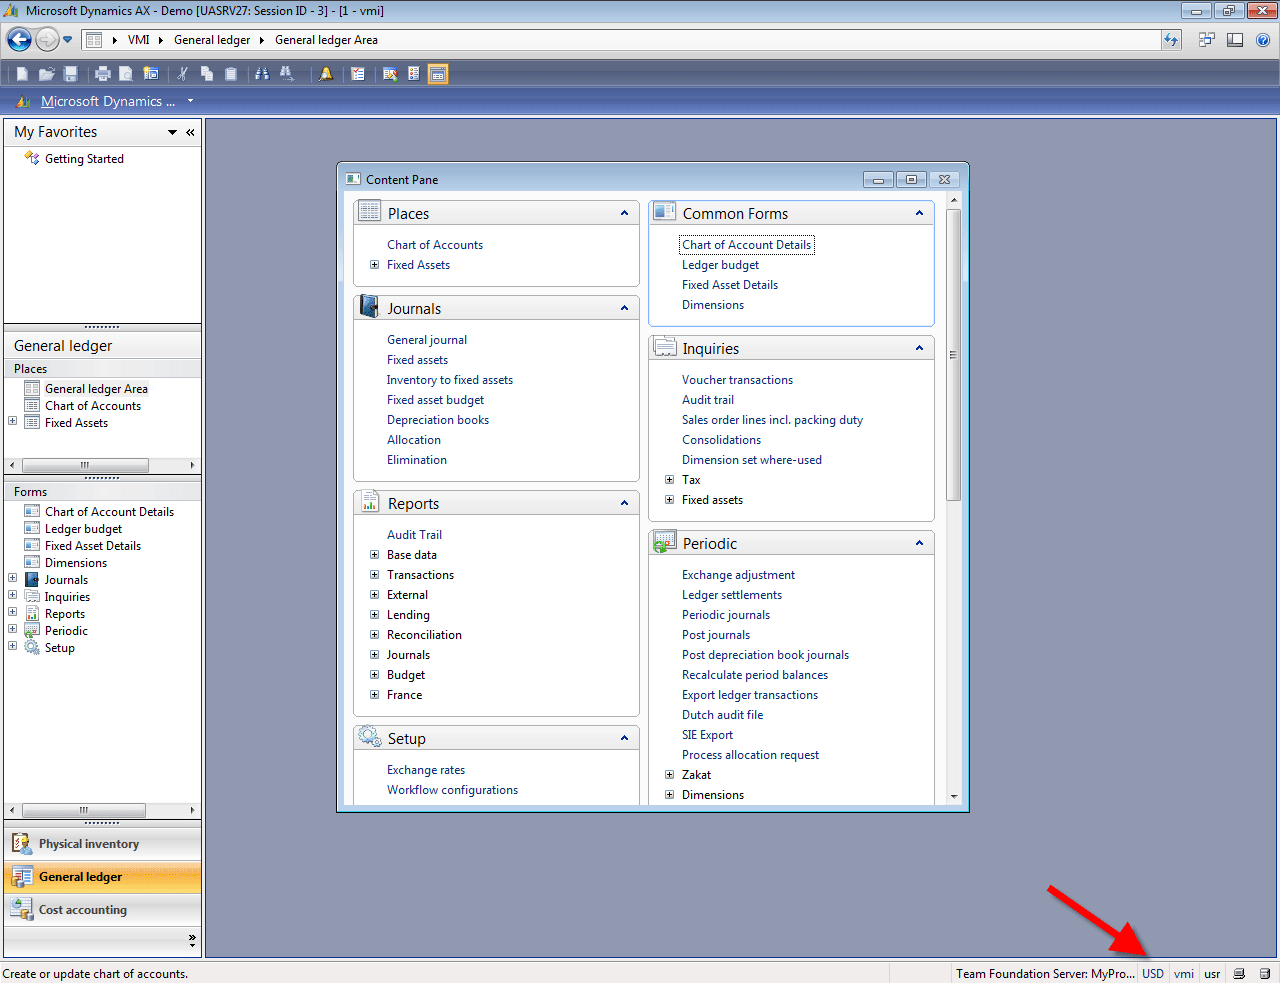
Task: Expand Inquiries node in navigation pane
Action: click(12, 595)
